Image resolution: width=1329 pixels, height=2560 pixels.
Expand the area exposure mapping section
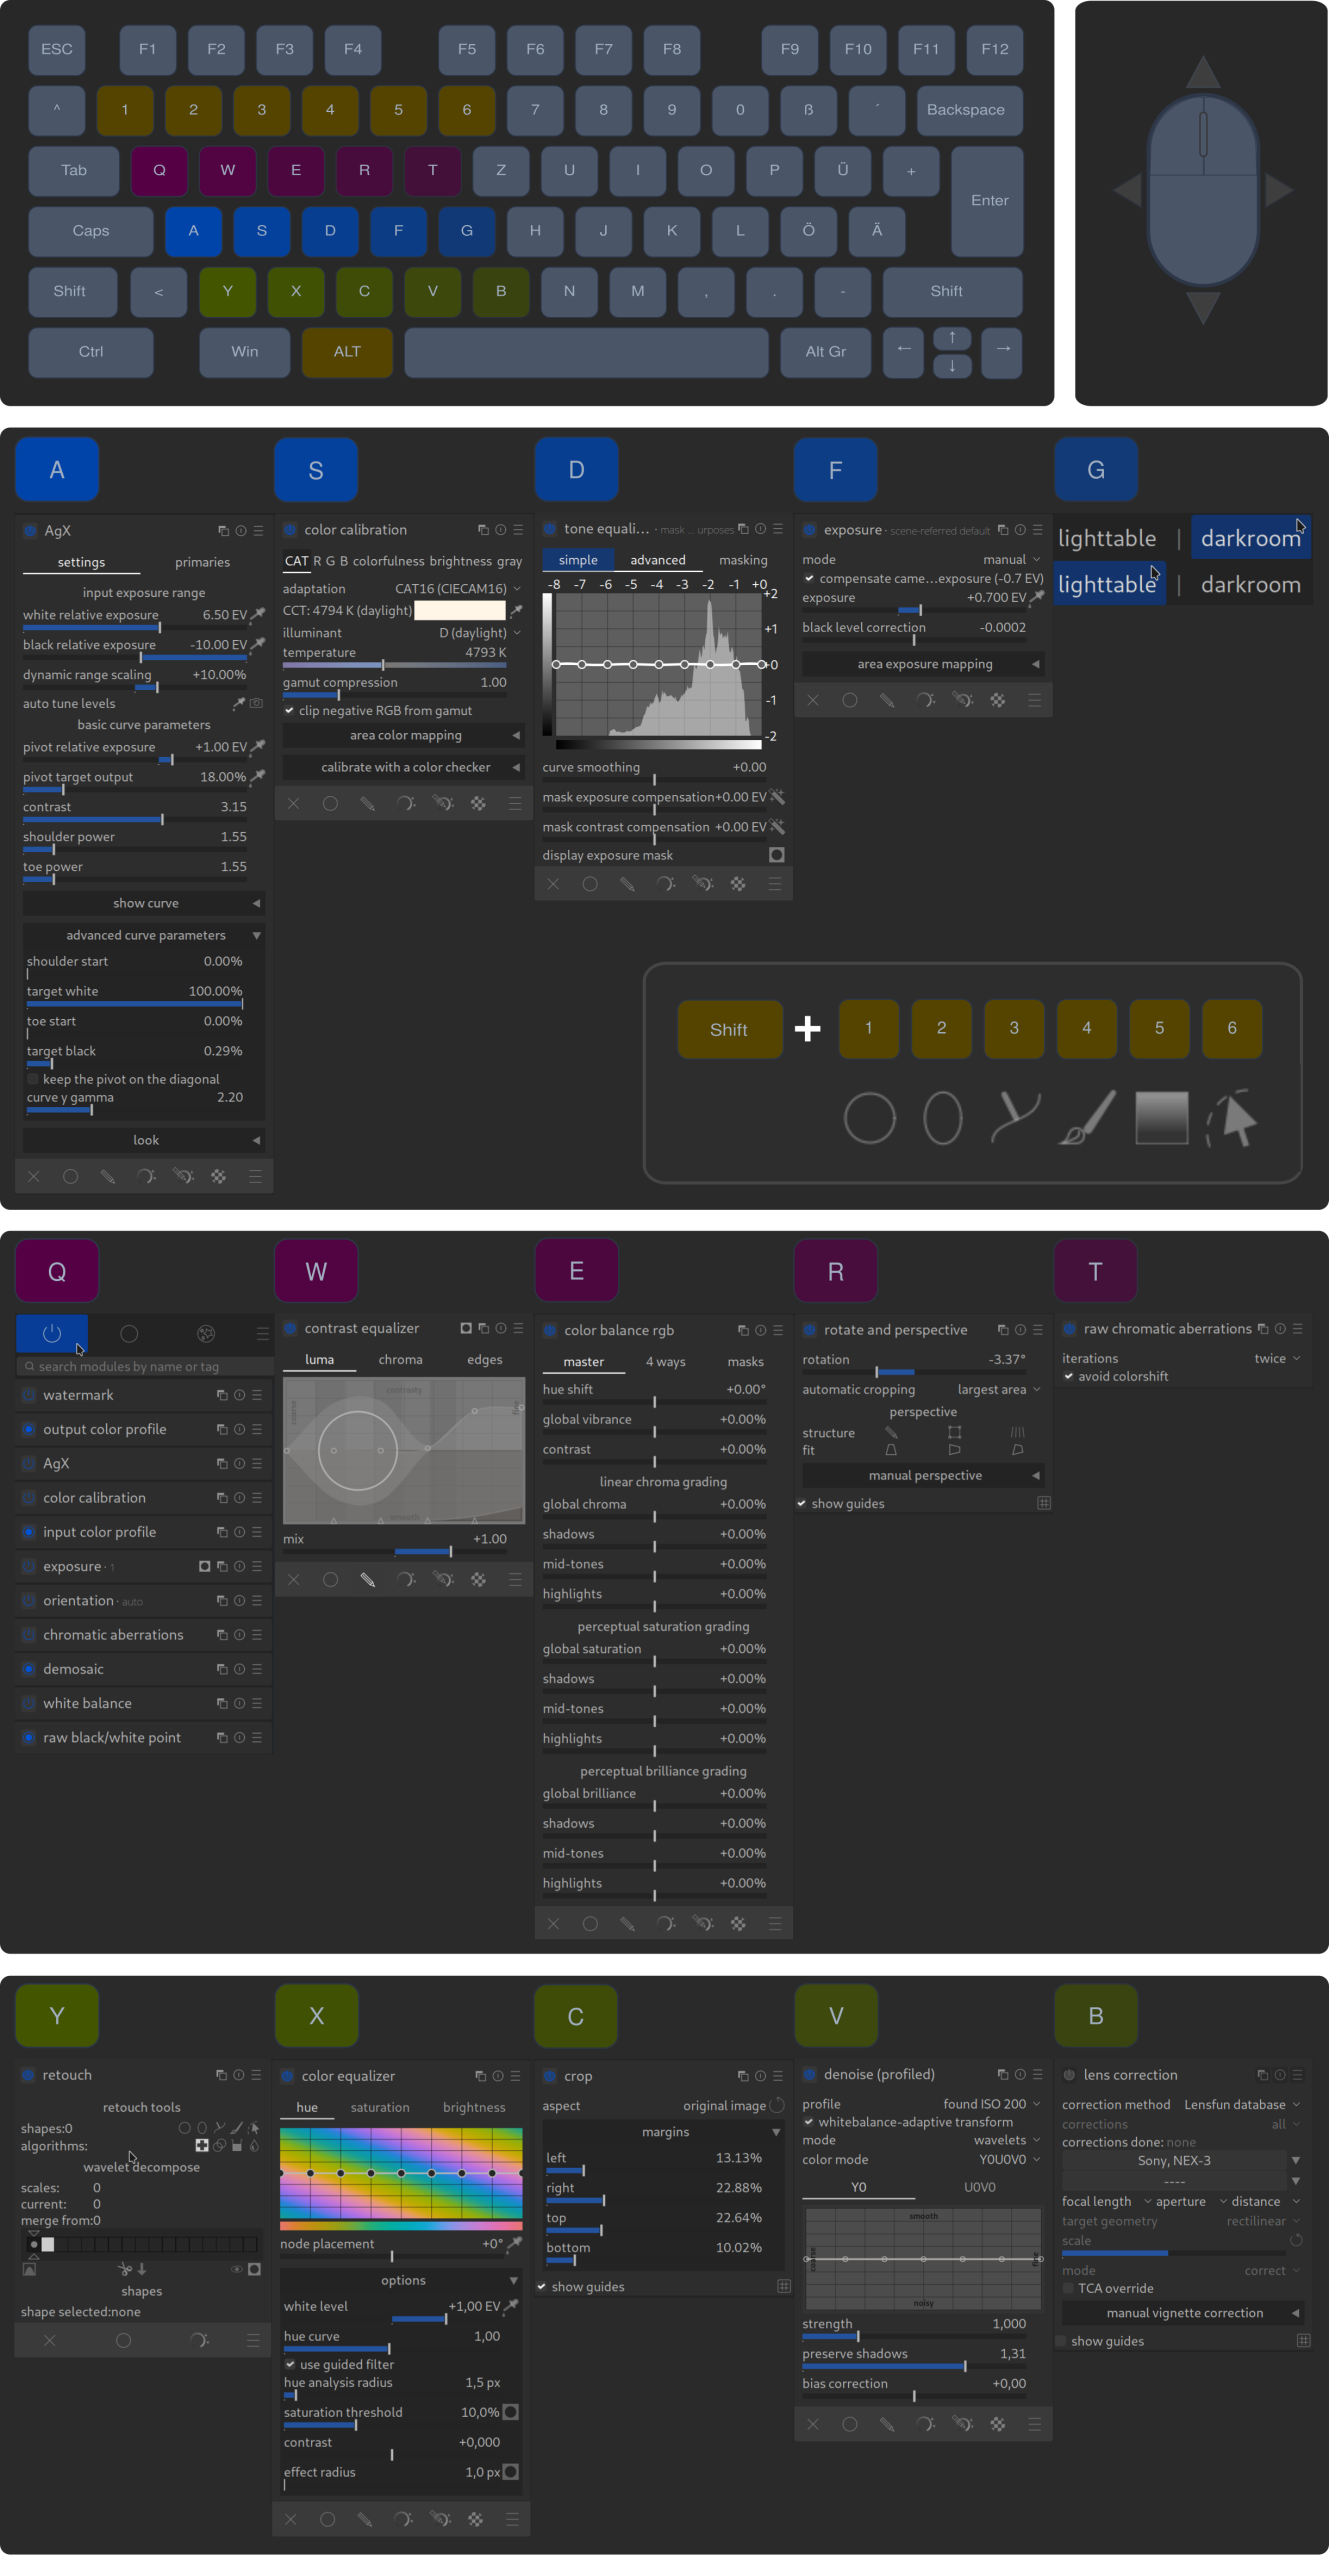(924, 664)
